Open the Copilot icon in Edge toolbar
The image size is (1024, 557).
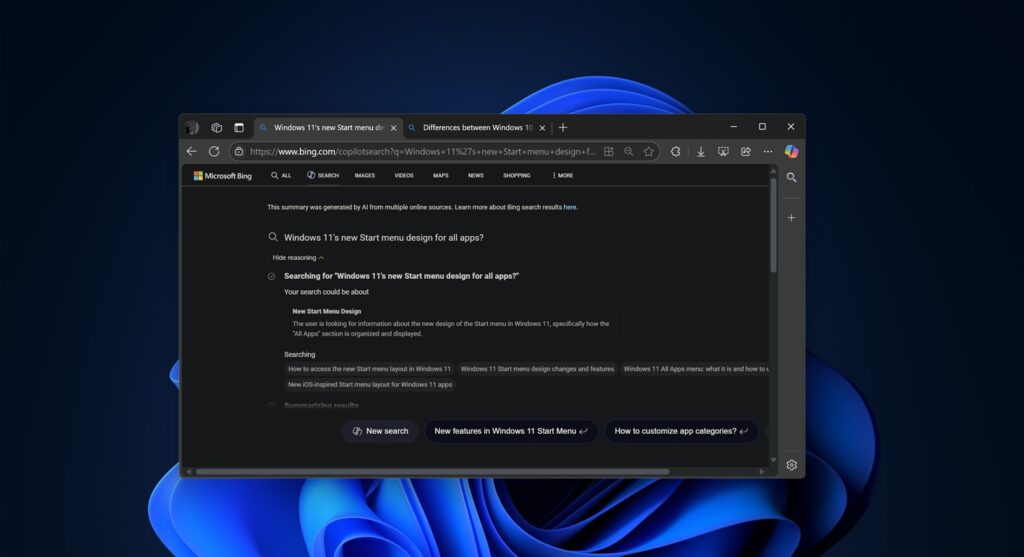(791, 151)
